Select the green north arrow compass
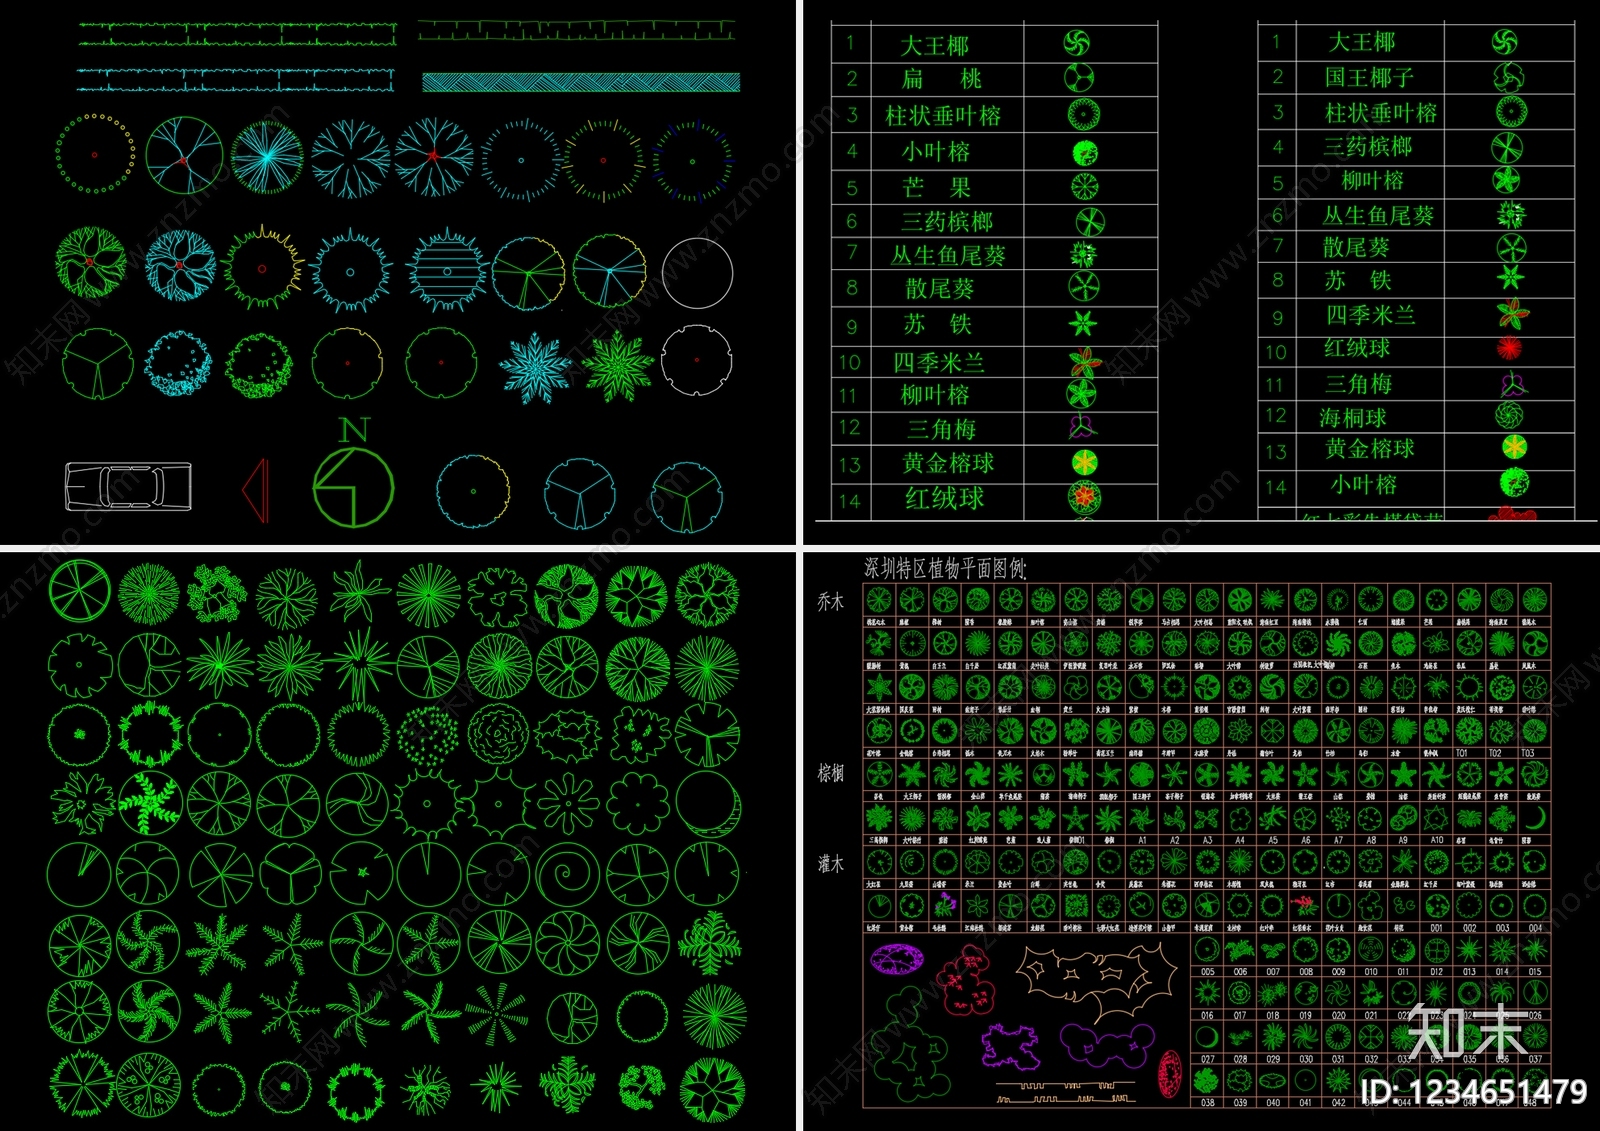This screenshot has height=1131, width=1600. click(353, 487)
